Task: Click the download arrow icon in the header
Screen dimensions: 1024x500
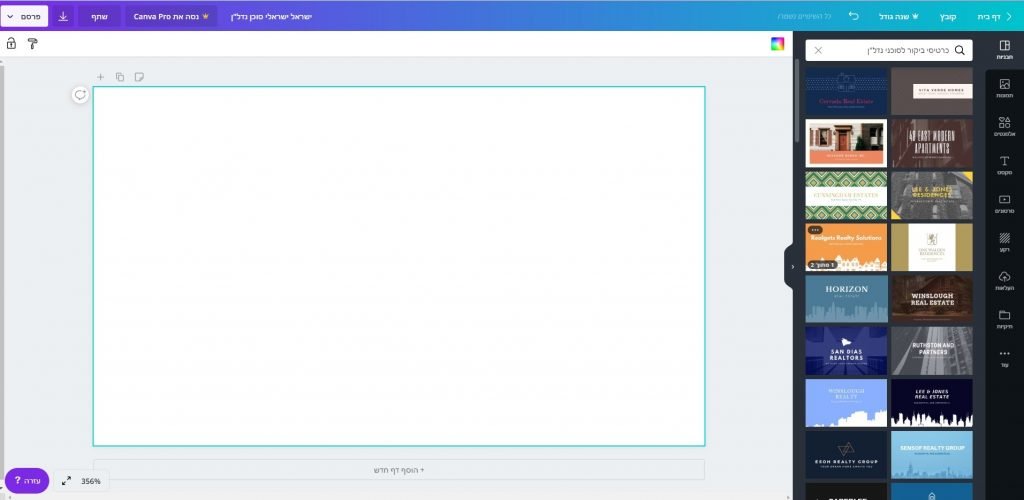Action: (x=63, y=16)
